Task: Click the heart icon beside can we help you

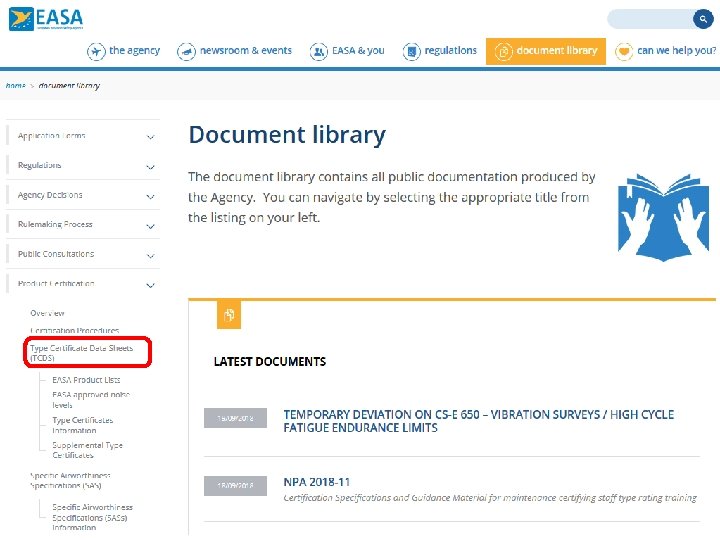Action: [624, 51]
